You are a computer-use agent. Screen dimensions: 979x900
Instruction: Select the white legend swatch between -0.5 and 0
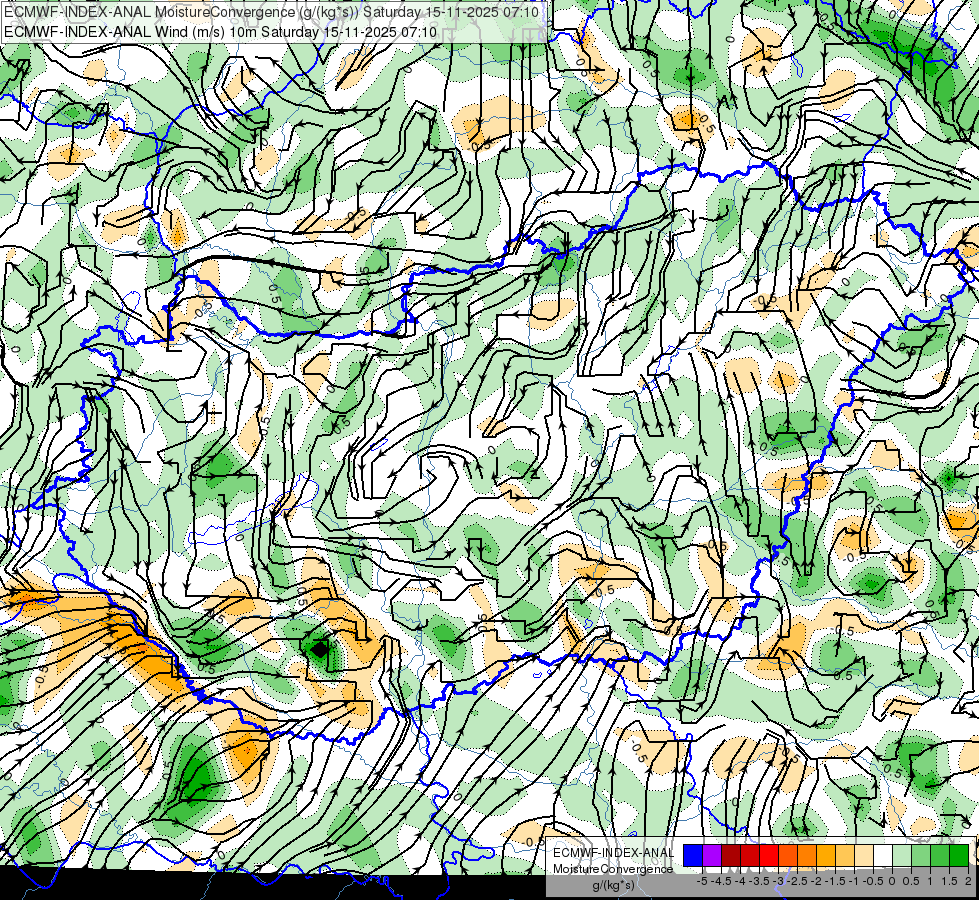[x=883, y=855]
